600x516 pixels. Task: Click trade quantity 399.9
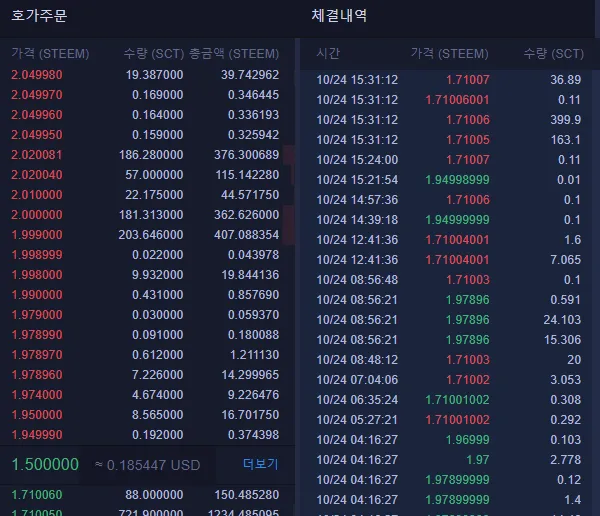[566, 119]
